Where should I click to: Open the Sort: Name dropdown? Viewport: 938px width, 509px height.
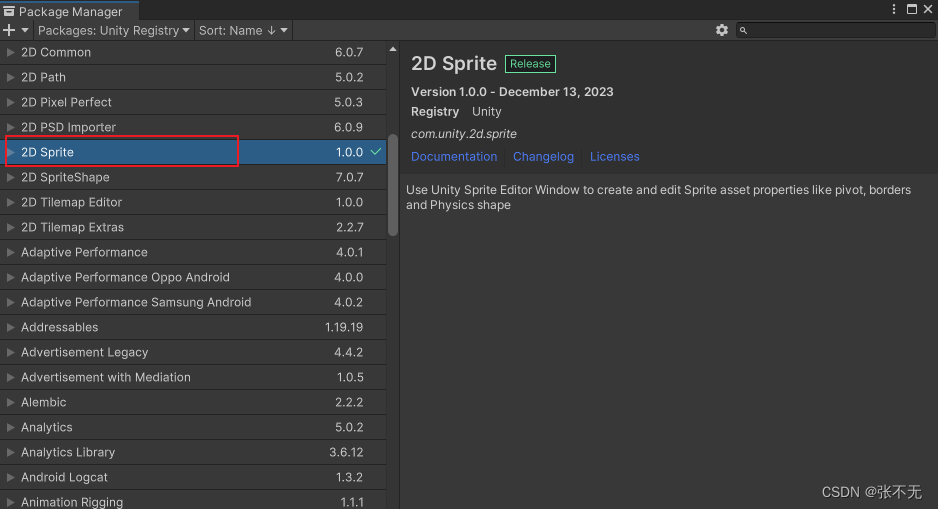pyautogui.click(x=243, y=30)
